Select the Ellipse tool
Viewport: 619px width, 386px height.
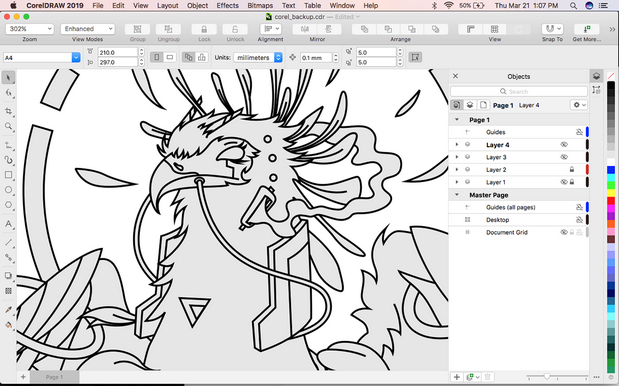point(8,190)
